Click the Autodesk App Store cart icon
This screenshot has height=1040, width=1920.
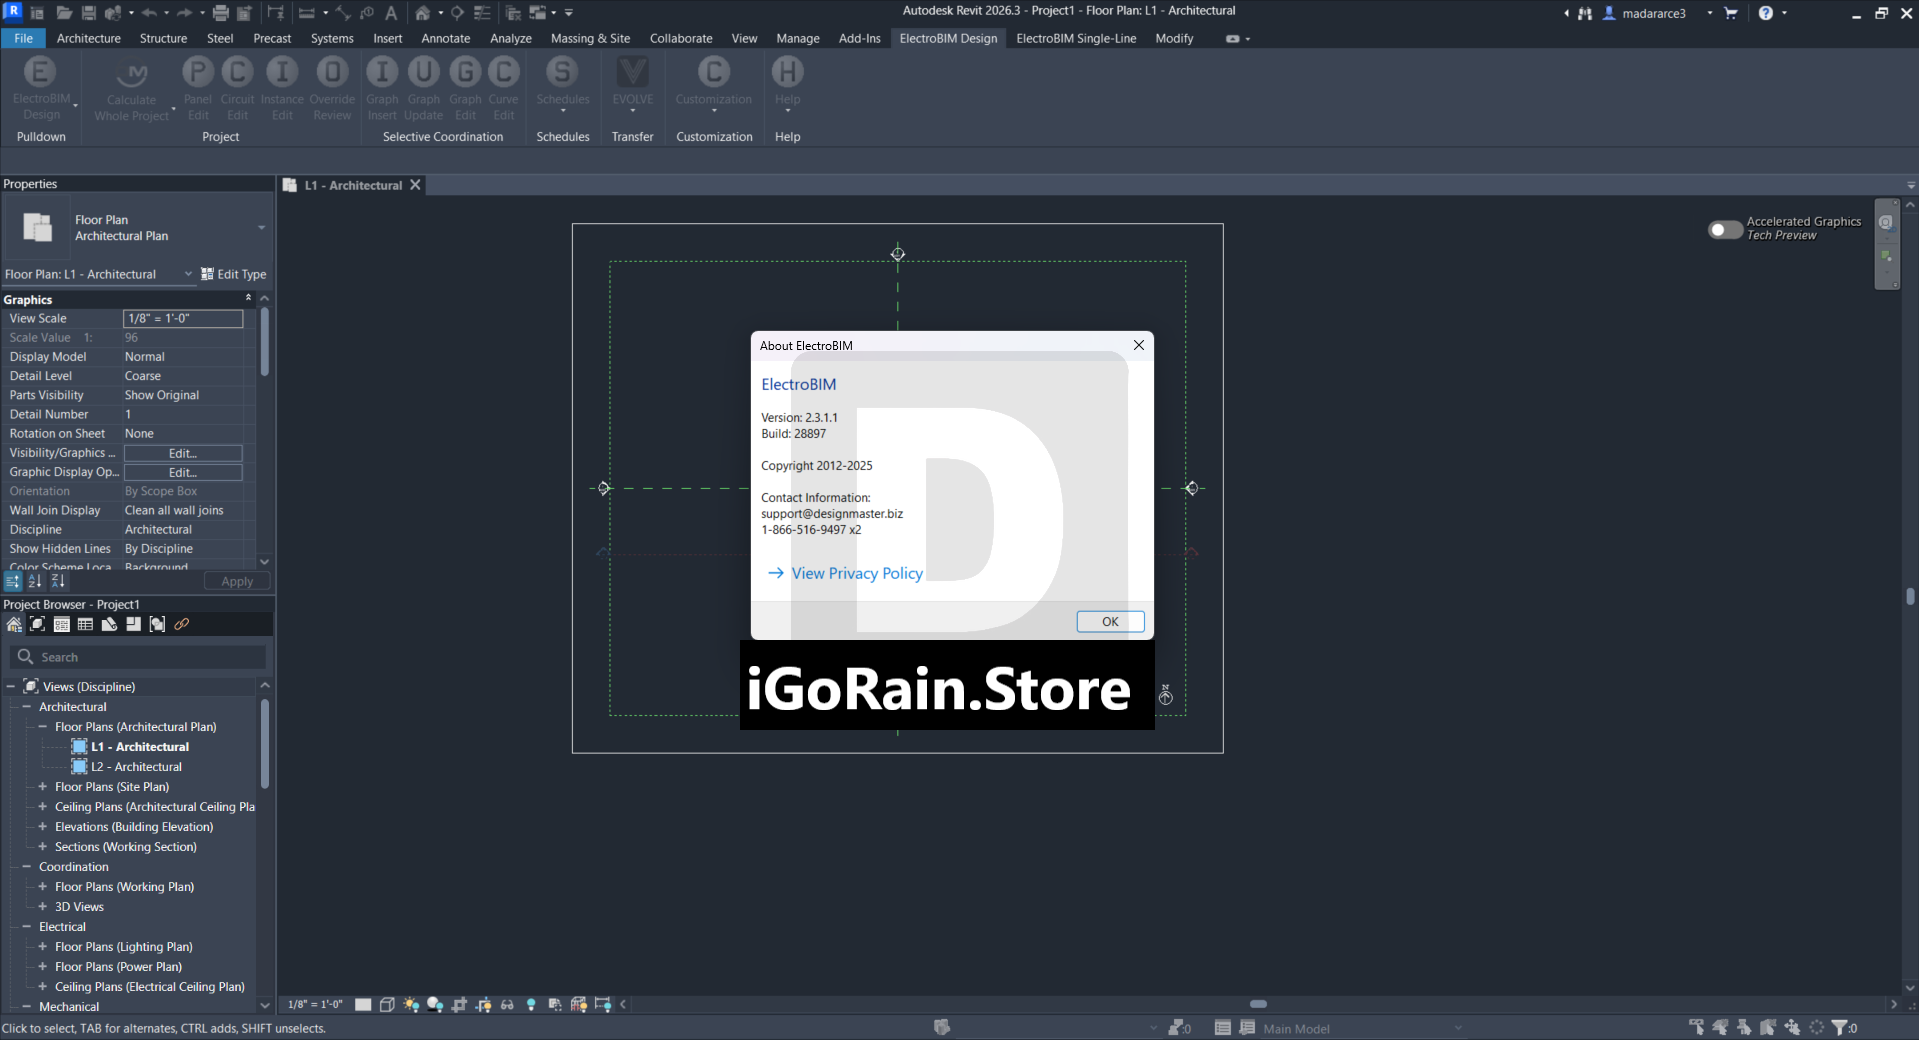pos(1731,13)
